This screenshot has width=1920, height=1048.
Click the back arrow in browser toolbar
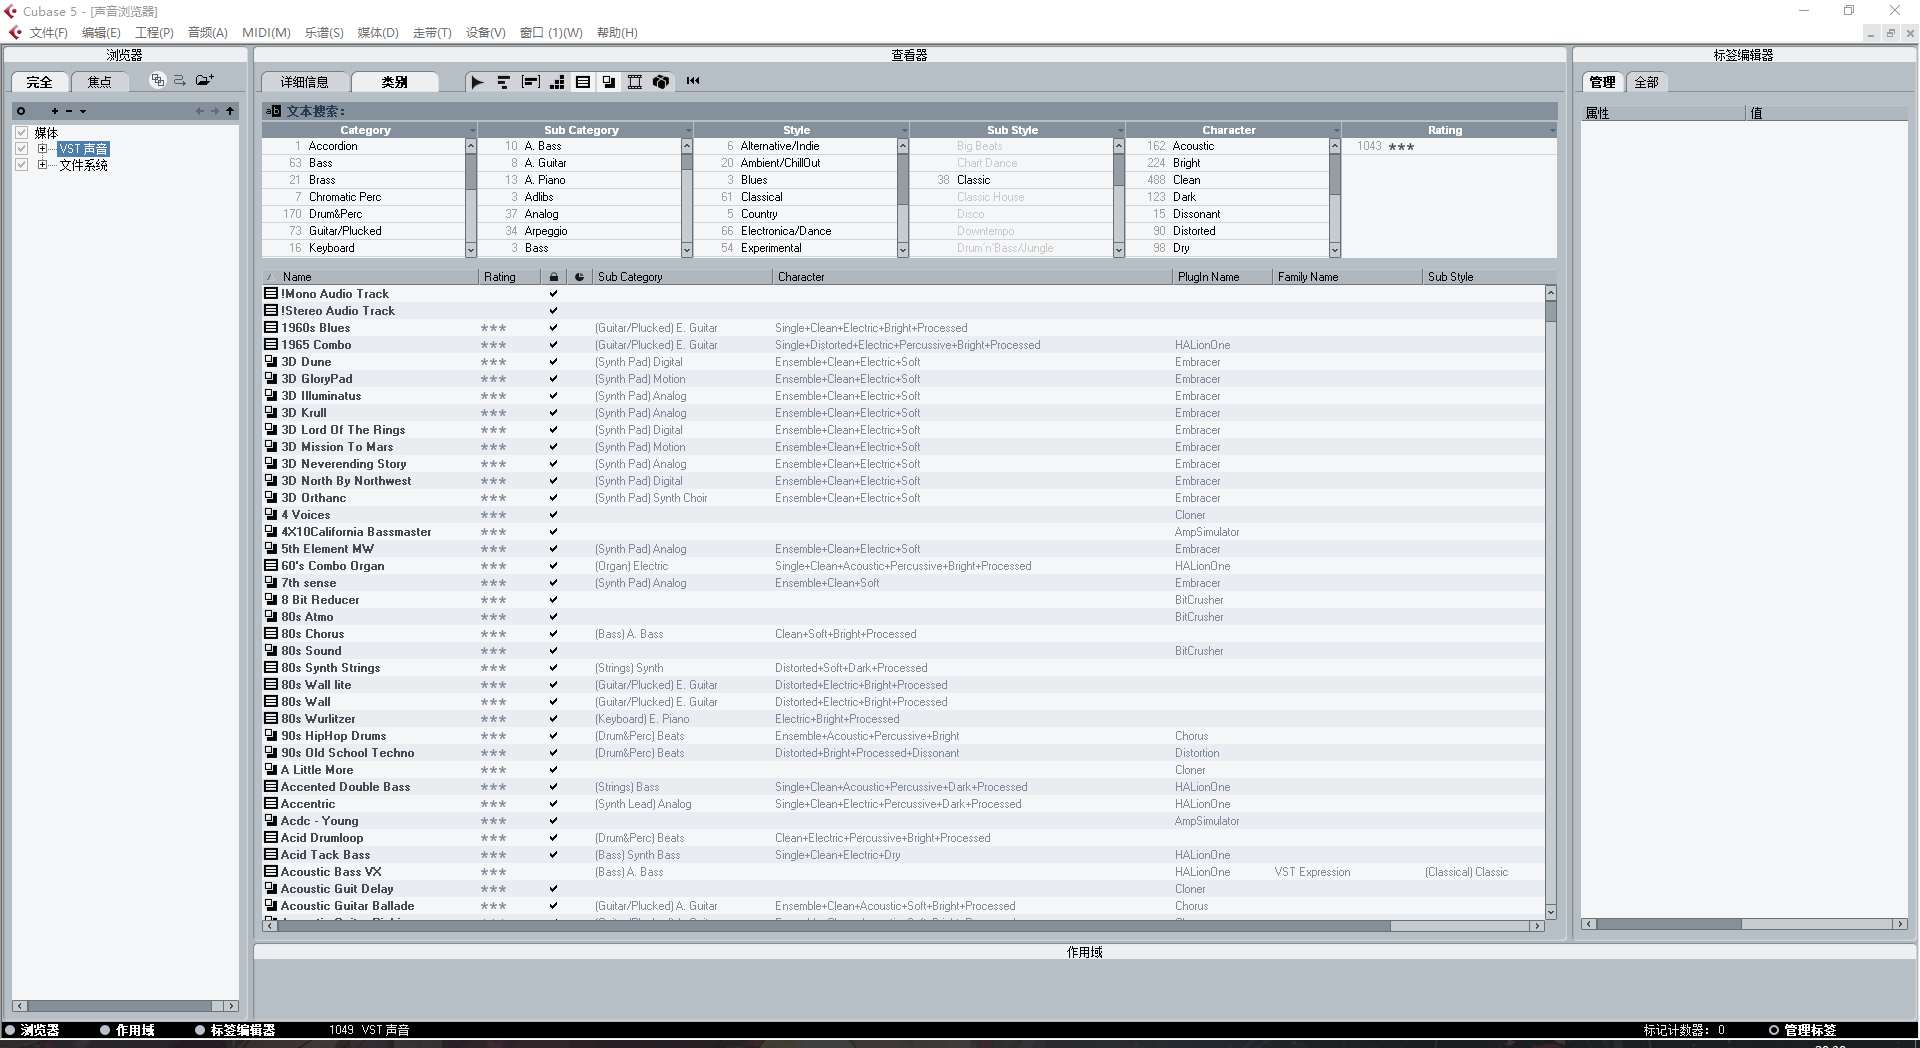coord(200,111)
